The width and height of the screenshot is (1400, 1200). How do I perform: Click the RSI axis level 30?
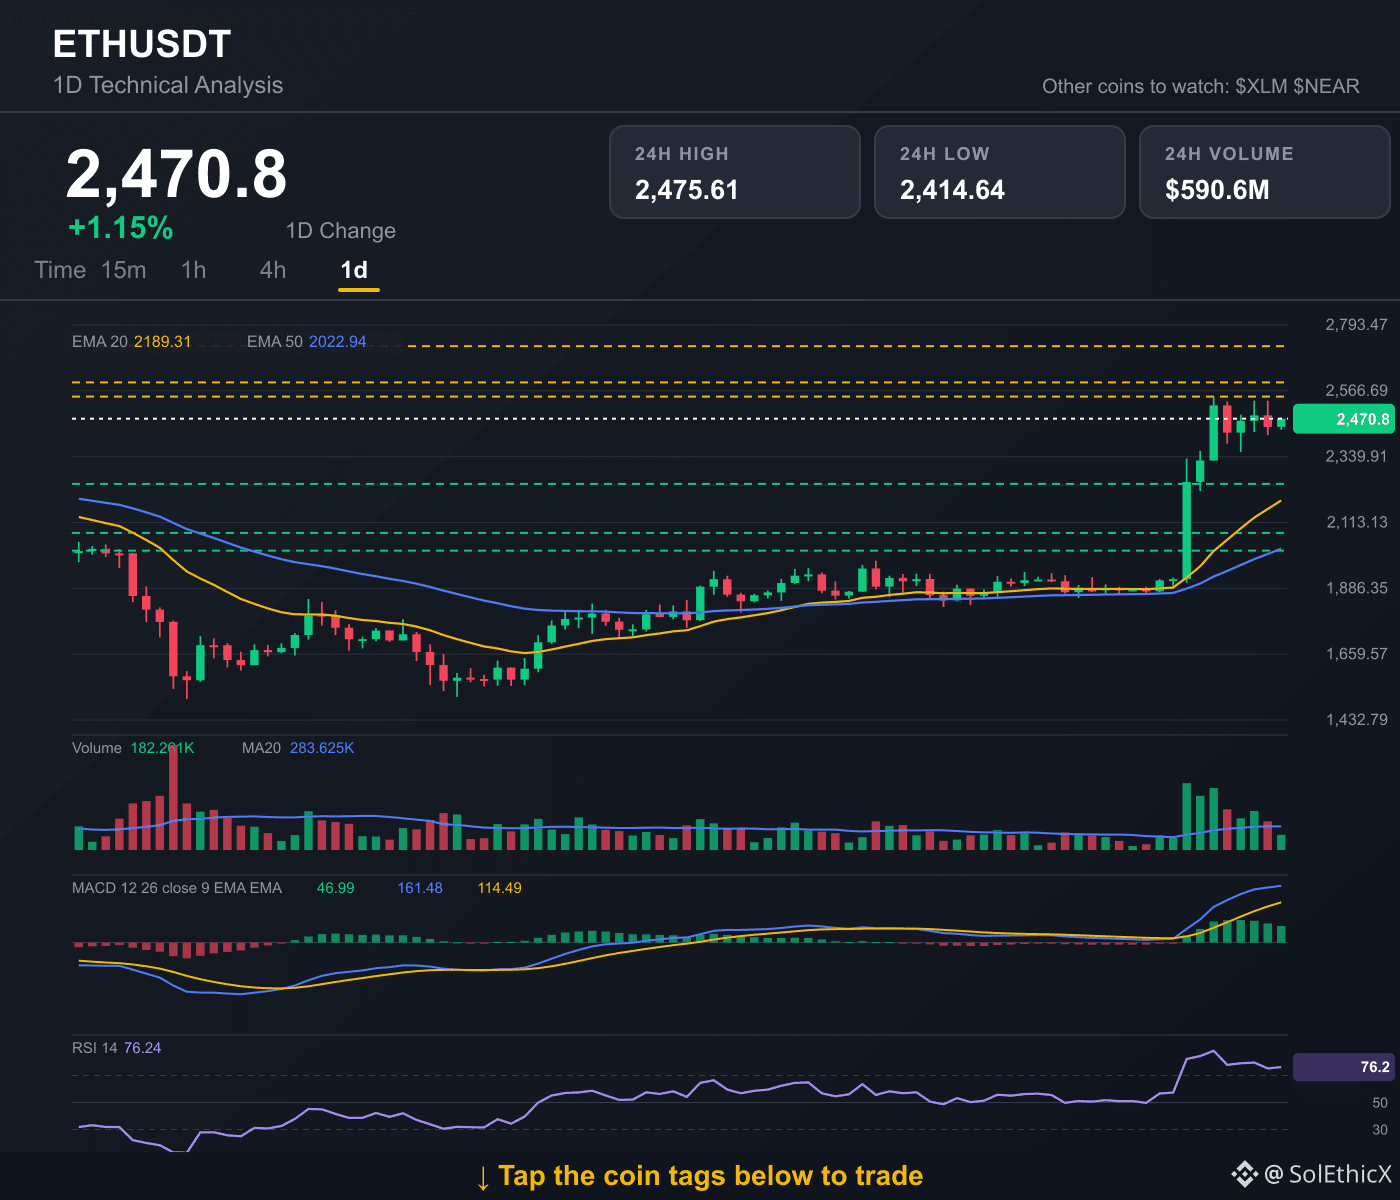pos(1380,1130)
